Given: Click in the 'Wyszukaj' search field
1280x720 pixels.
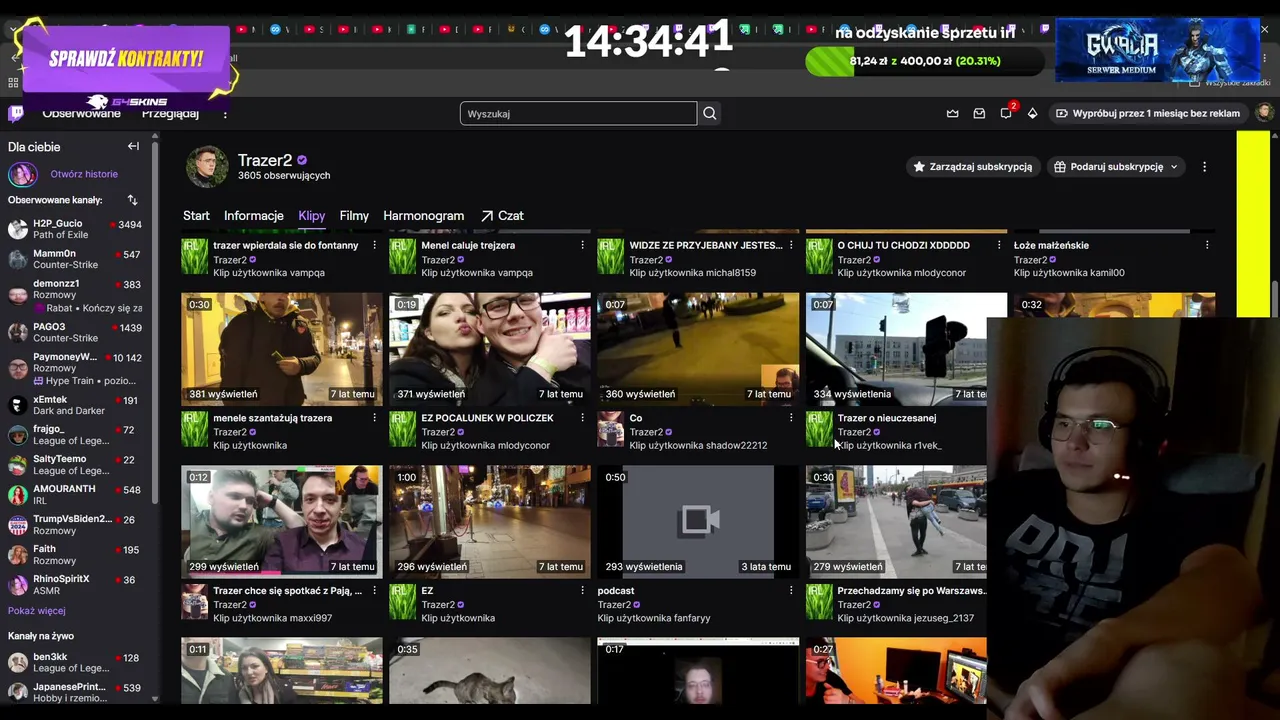Looking at the screenshot, I should coord(578,113).
